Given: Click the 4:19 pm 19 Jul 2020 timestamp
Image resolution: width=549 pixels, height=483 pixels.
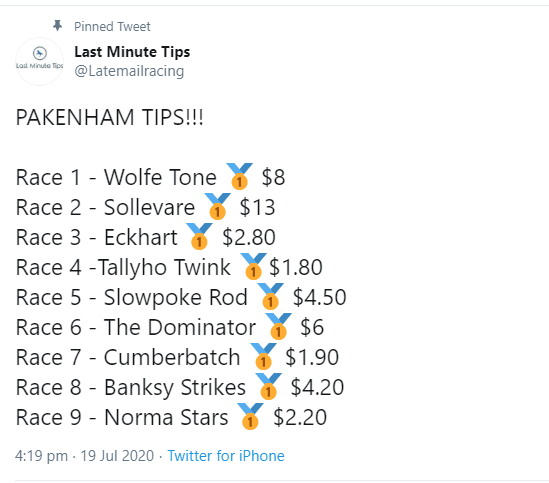Looking at the screenshot, I should pyautogui.click(x=84, y=456).
